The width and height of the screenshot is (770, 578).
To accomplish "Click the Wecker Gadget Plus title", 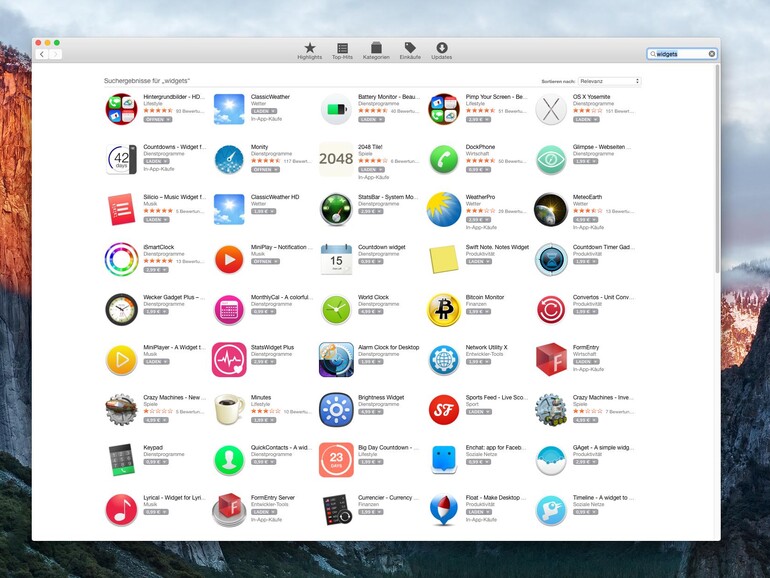I will (174, 297).
